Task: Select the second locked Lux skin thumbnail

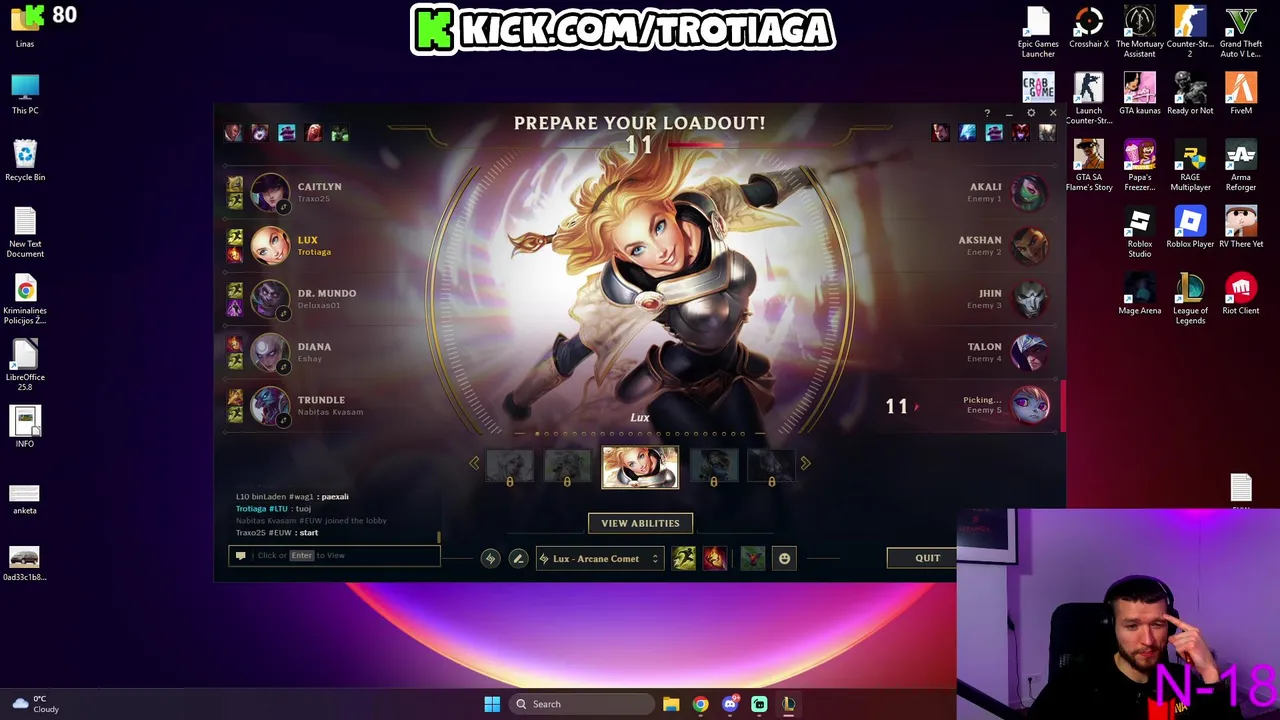Action: tap(567, 468)
